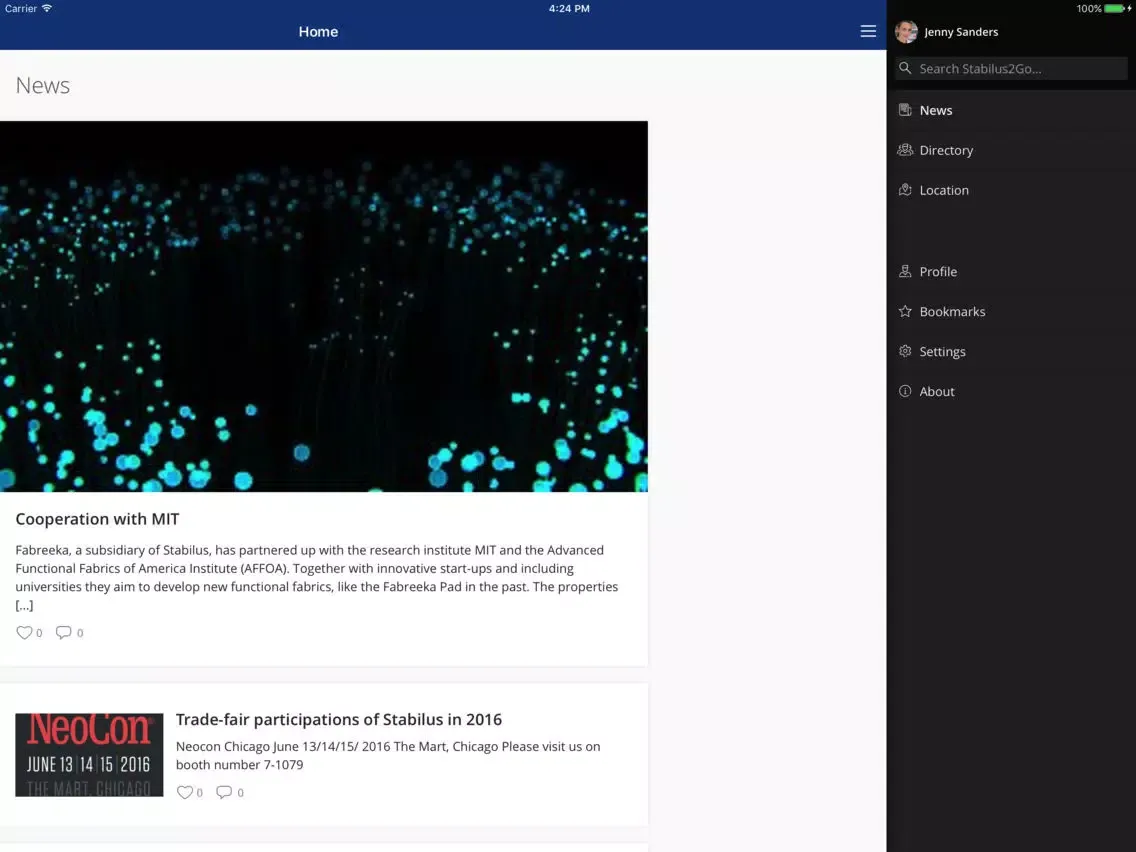Click the Directory people icon
This screenshot has height=852, width=1136.
(x=905, y=150)
